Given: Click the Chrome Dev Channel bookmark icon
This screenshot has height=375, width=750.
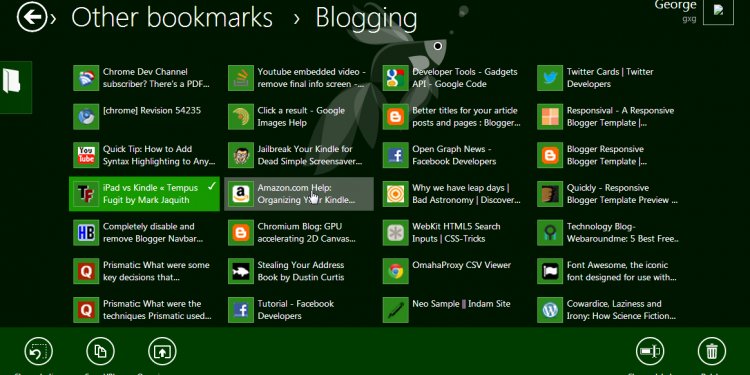Looking at the screenshot, I should [x=86, y=78].
